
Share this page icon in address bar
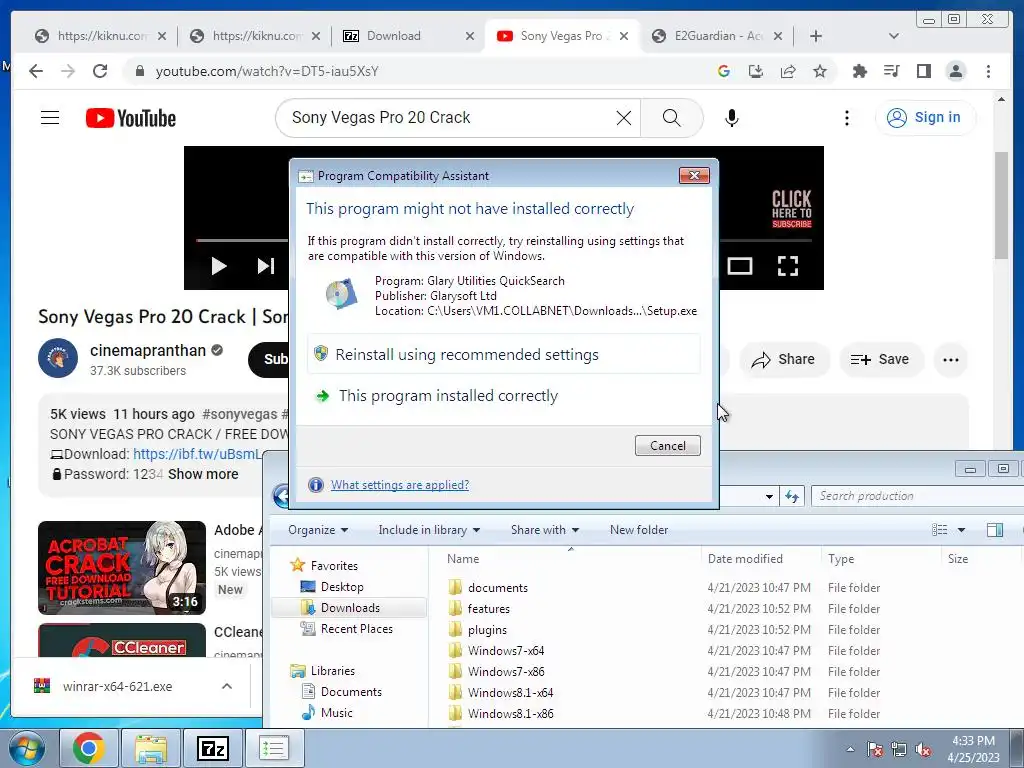[788, 71]
